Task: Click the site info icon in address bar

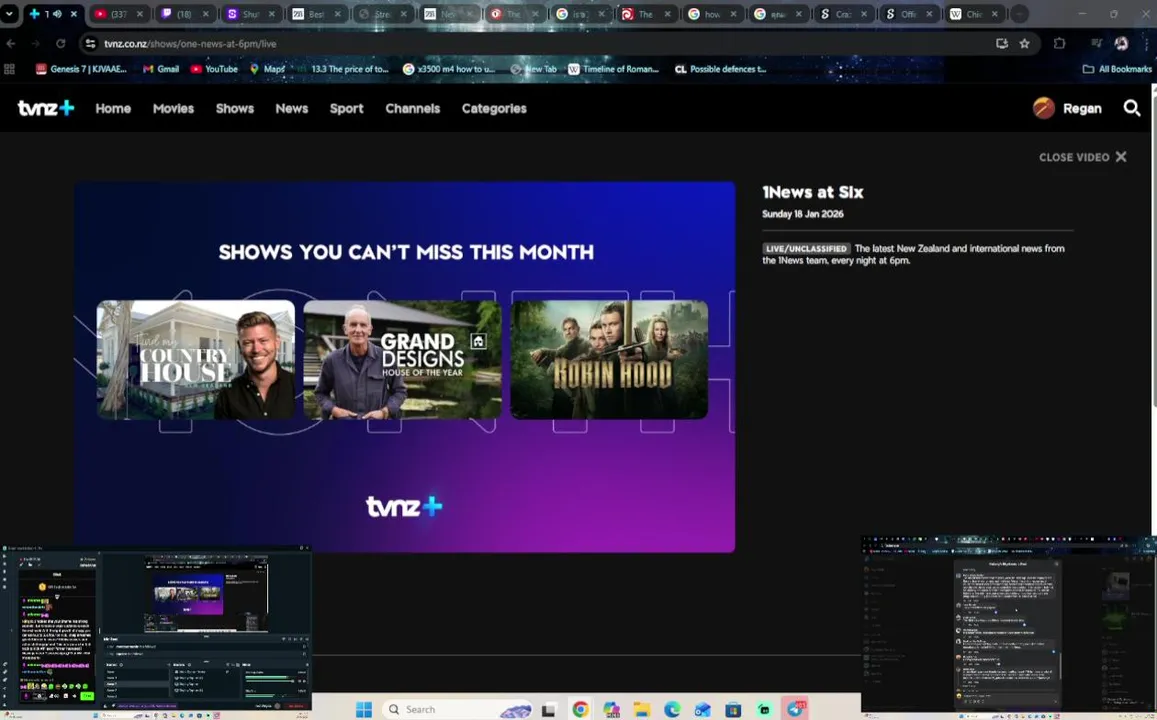Action: click(90, 44)
